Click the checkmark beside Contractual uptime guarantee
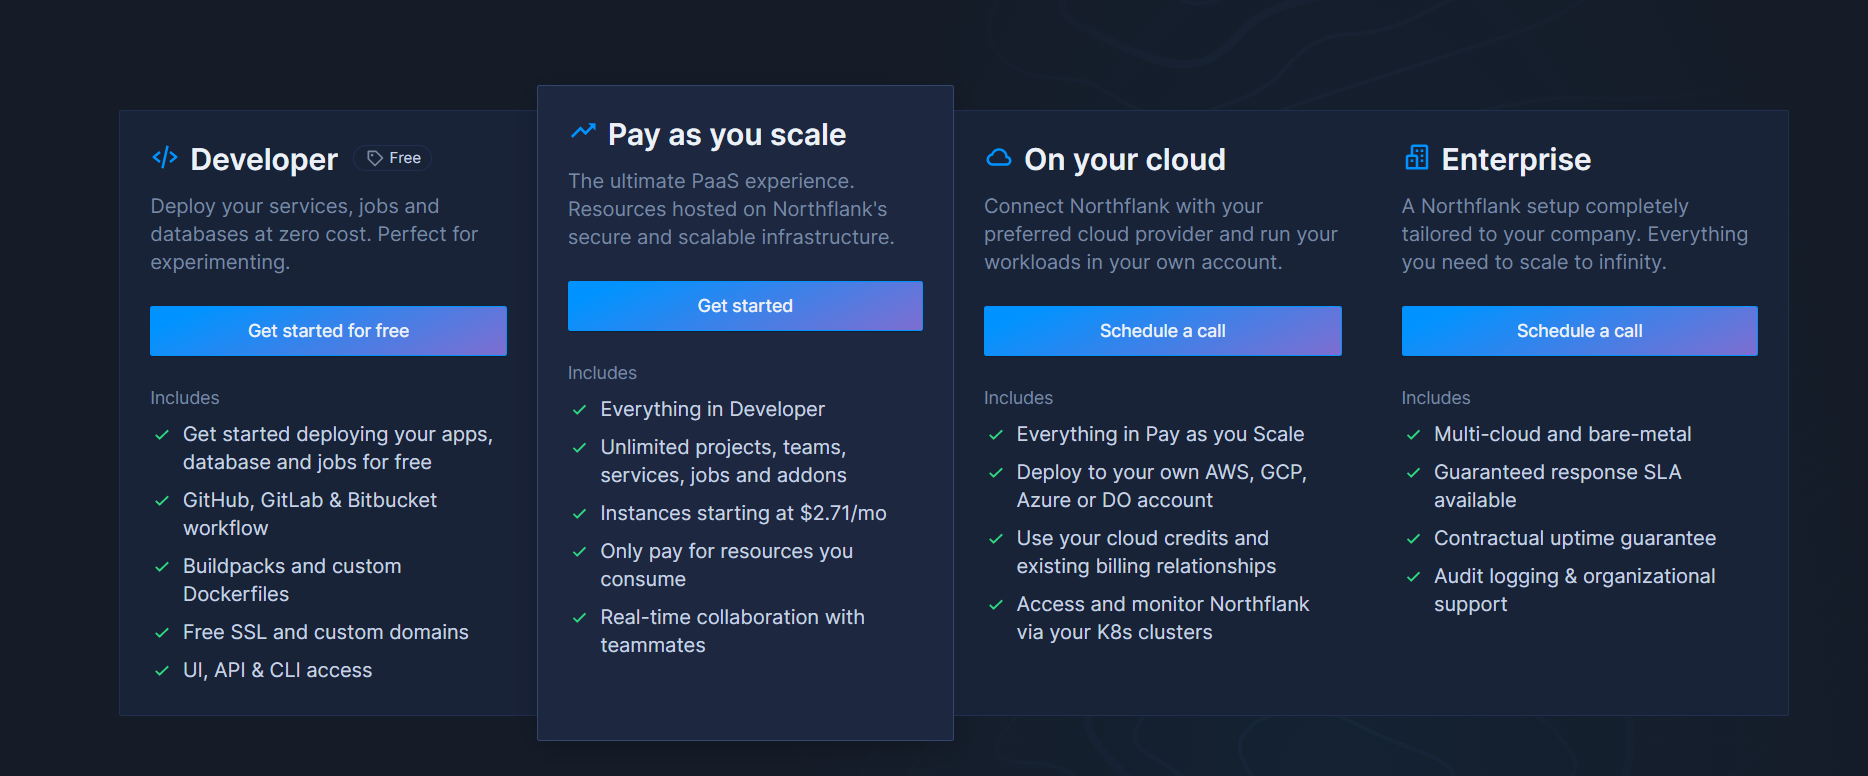This screenshot has width=1868, height=776. [x=1413, y=539]
